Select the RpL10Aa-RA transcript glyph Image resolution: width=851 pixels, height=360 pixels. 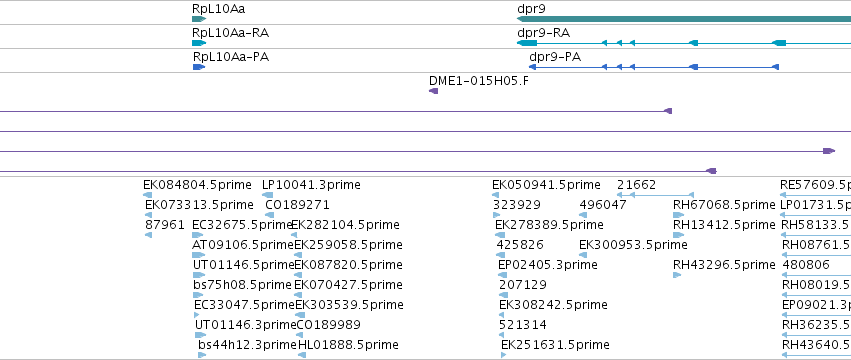[x=199, y=43]
